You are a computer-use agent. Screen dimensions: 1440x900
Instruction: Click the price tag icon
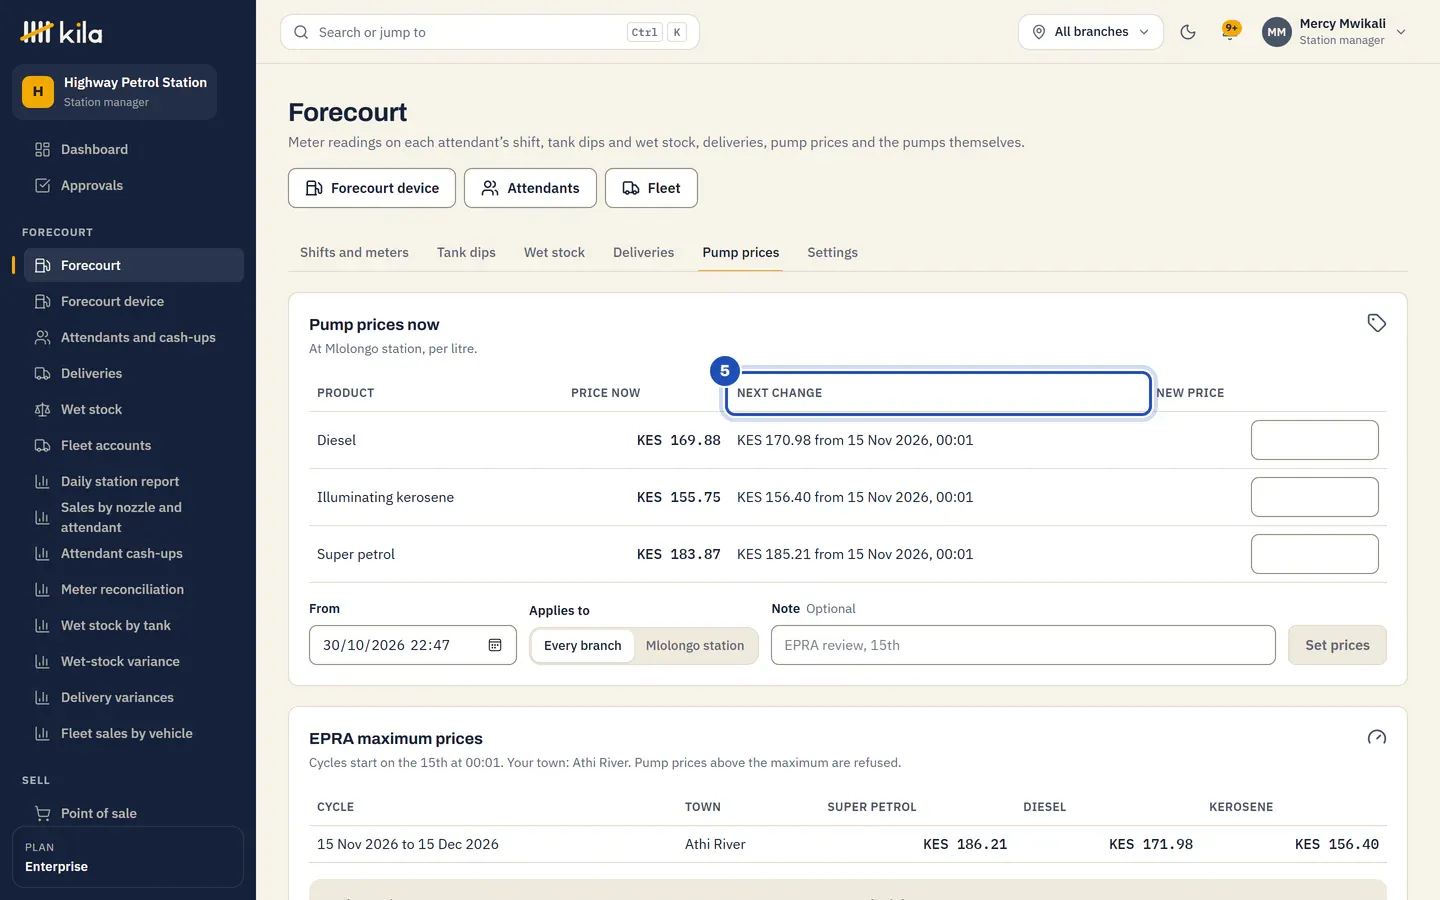(1376, 323)
